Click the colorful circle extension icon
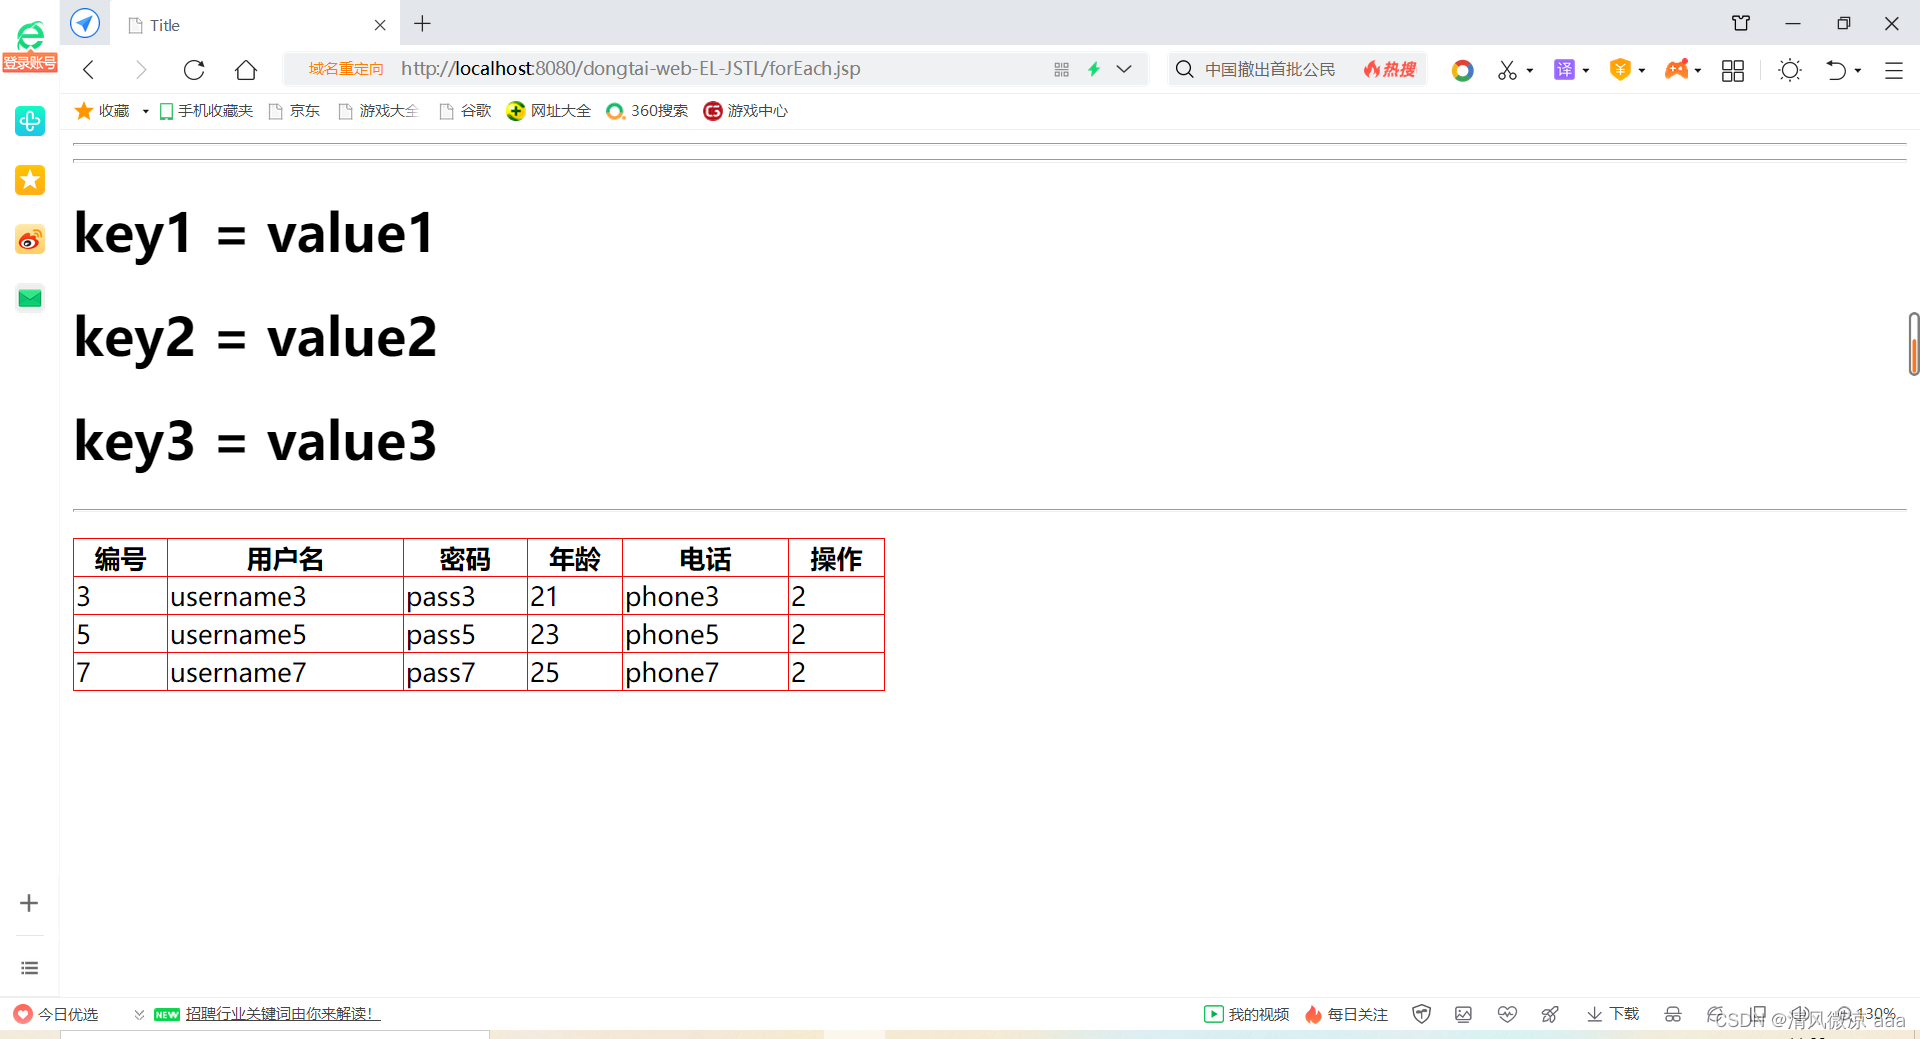 click(x=1462, y=70)
